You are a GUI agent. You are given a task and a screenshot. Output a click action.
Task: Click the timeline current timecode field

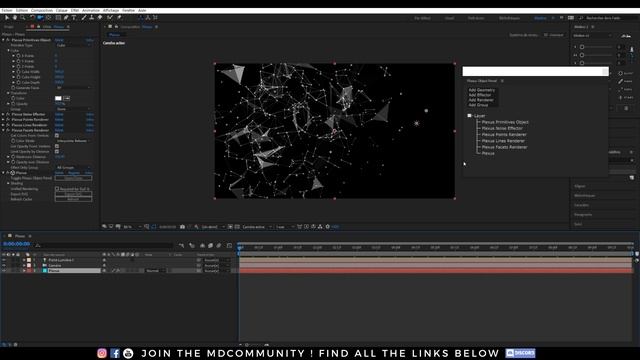16,244
